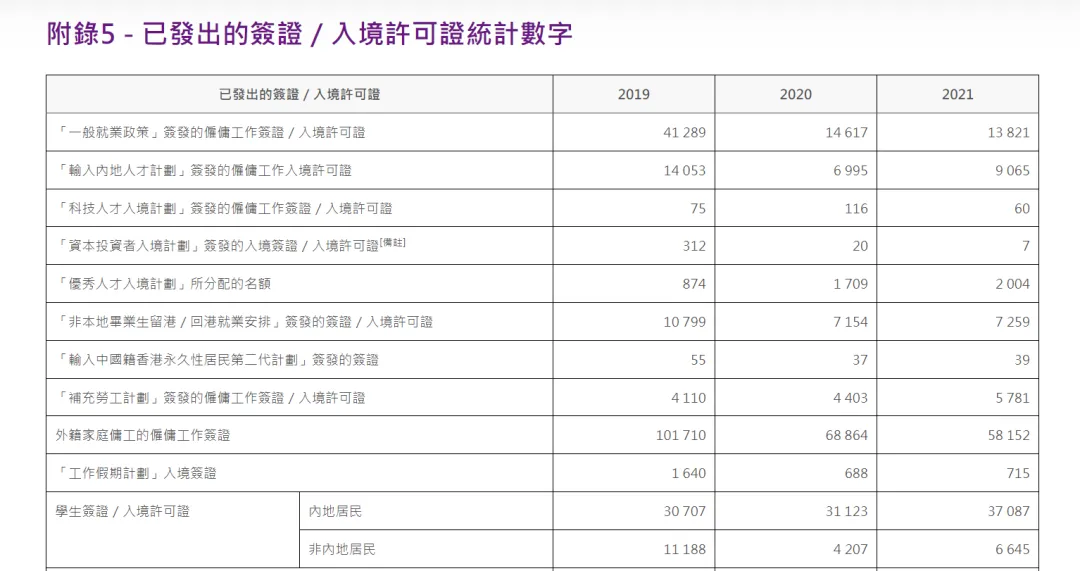Click the value 7 in 2021 column
The height and width of the screenshot is (571, 1080).
point(1026,246)
